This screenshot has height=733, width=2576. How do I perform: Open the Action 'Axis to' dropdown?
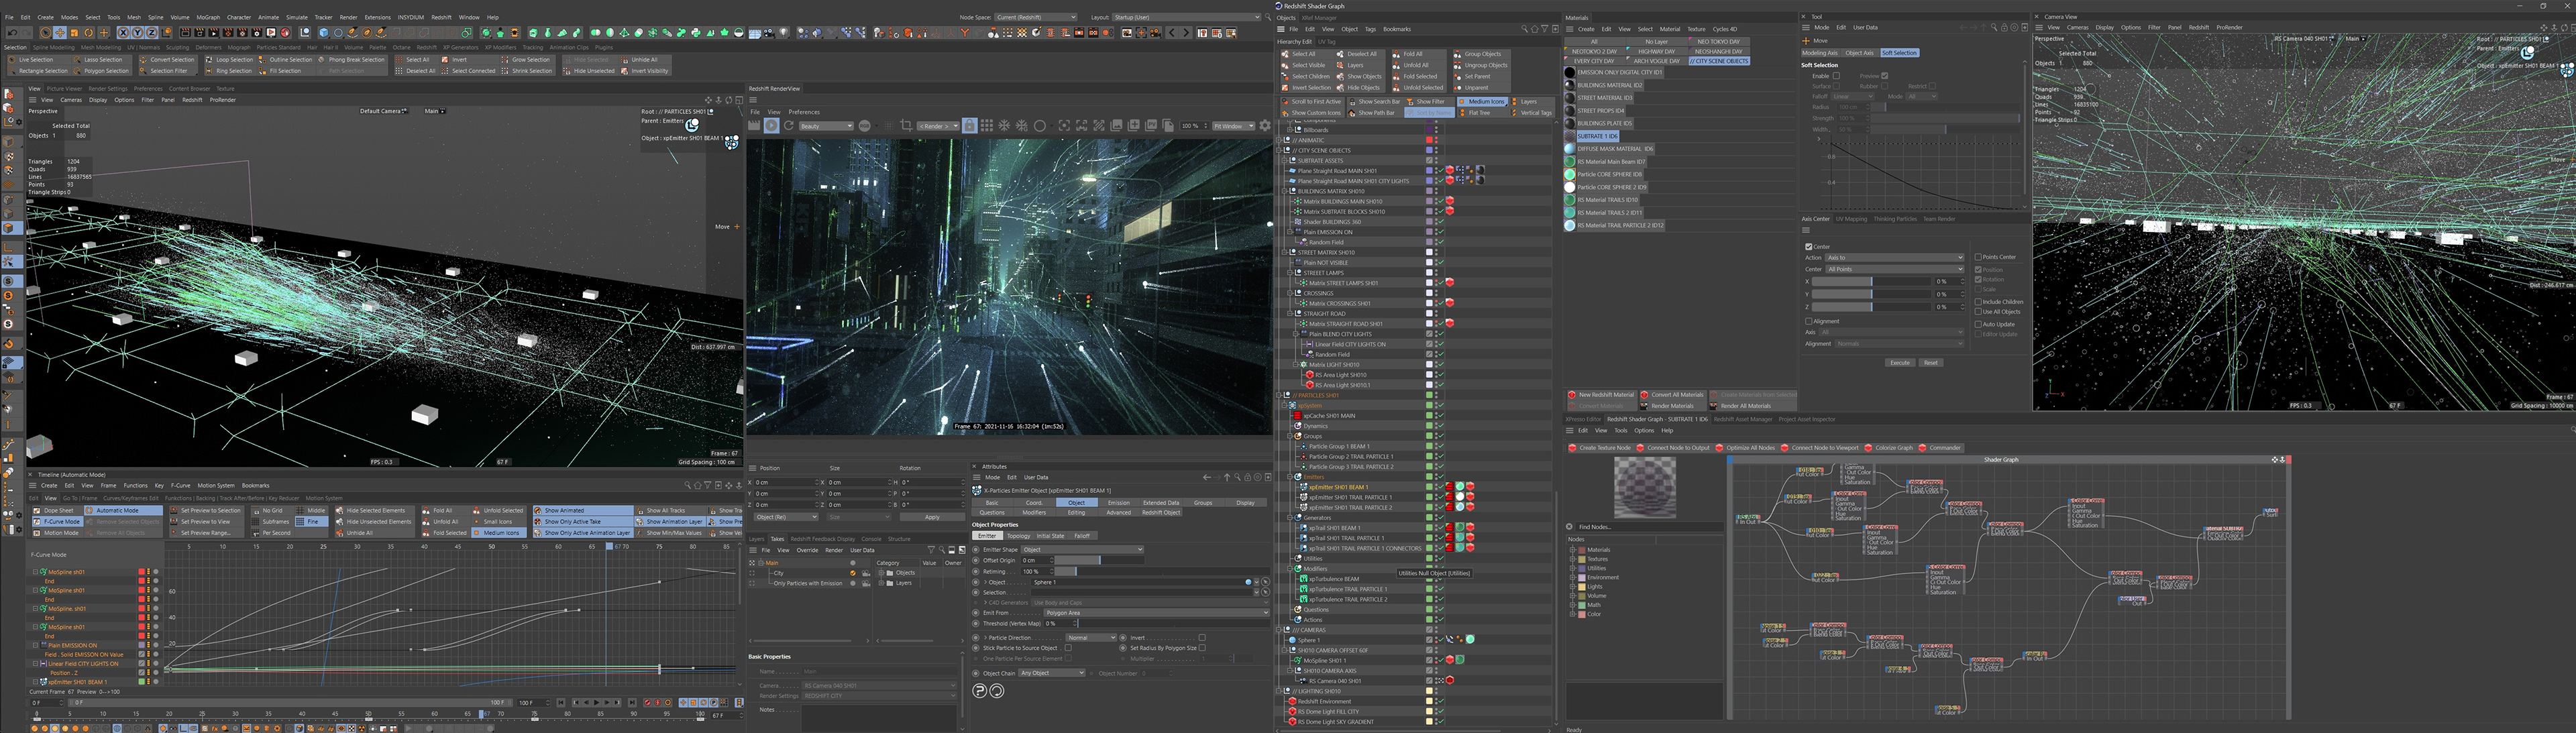pyautogui.click(x=1895, y=258)
